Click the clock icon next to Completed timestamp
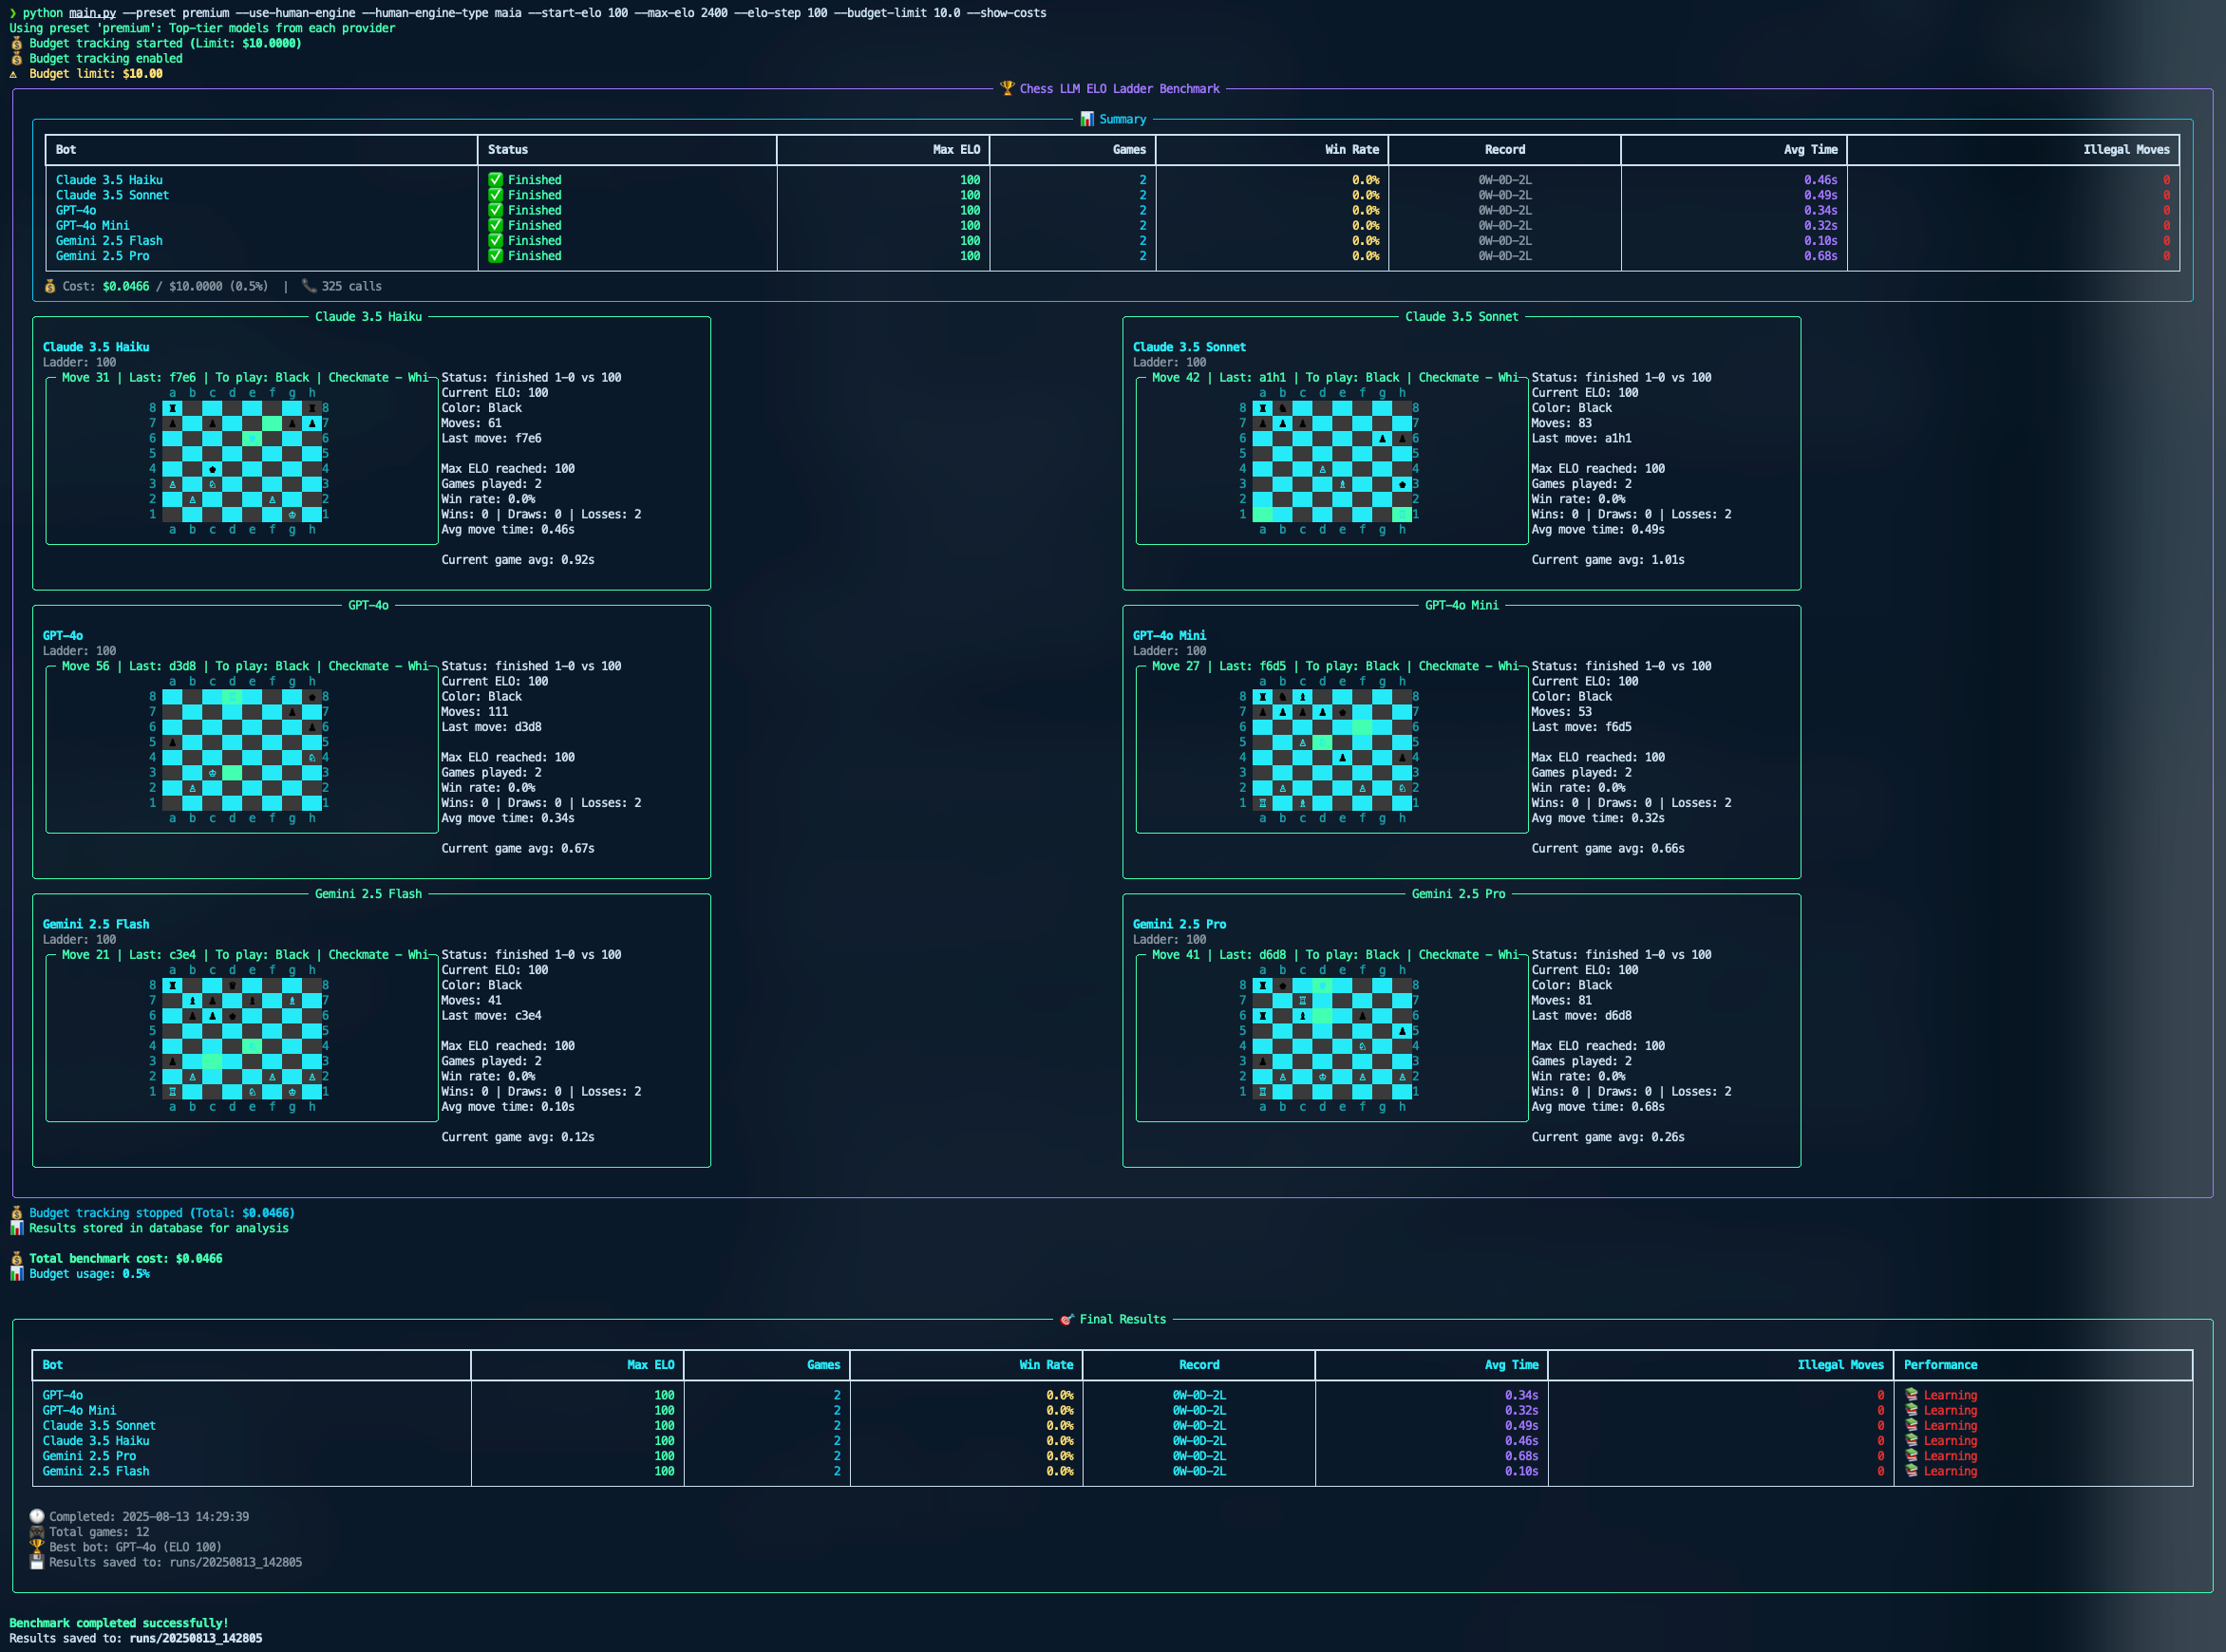The width and height of the screenshot is (2226, 1652). [x=37, y=1516]
